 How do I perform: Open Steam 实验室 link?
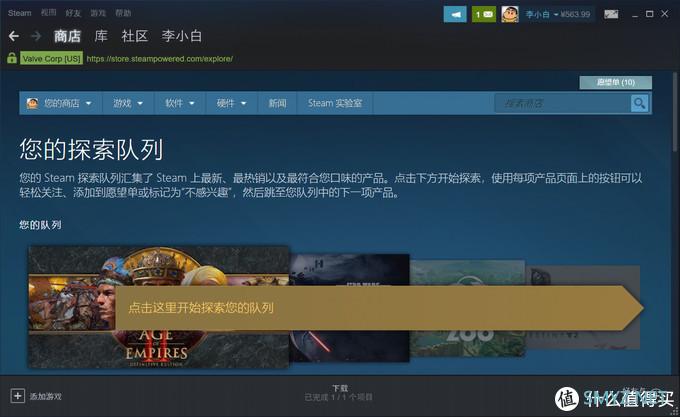[x=335, y=103]
